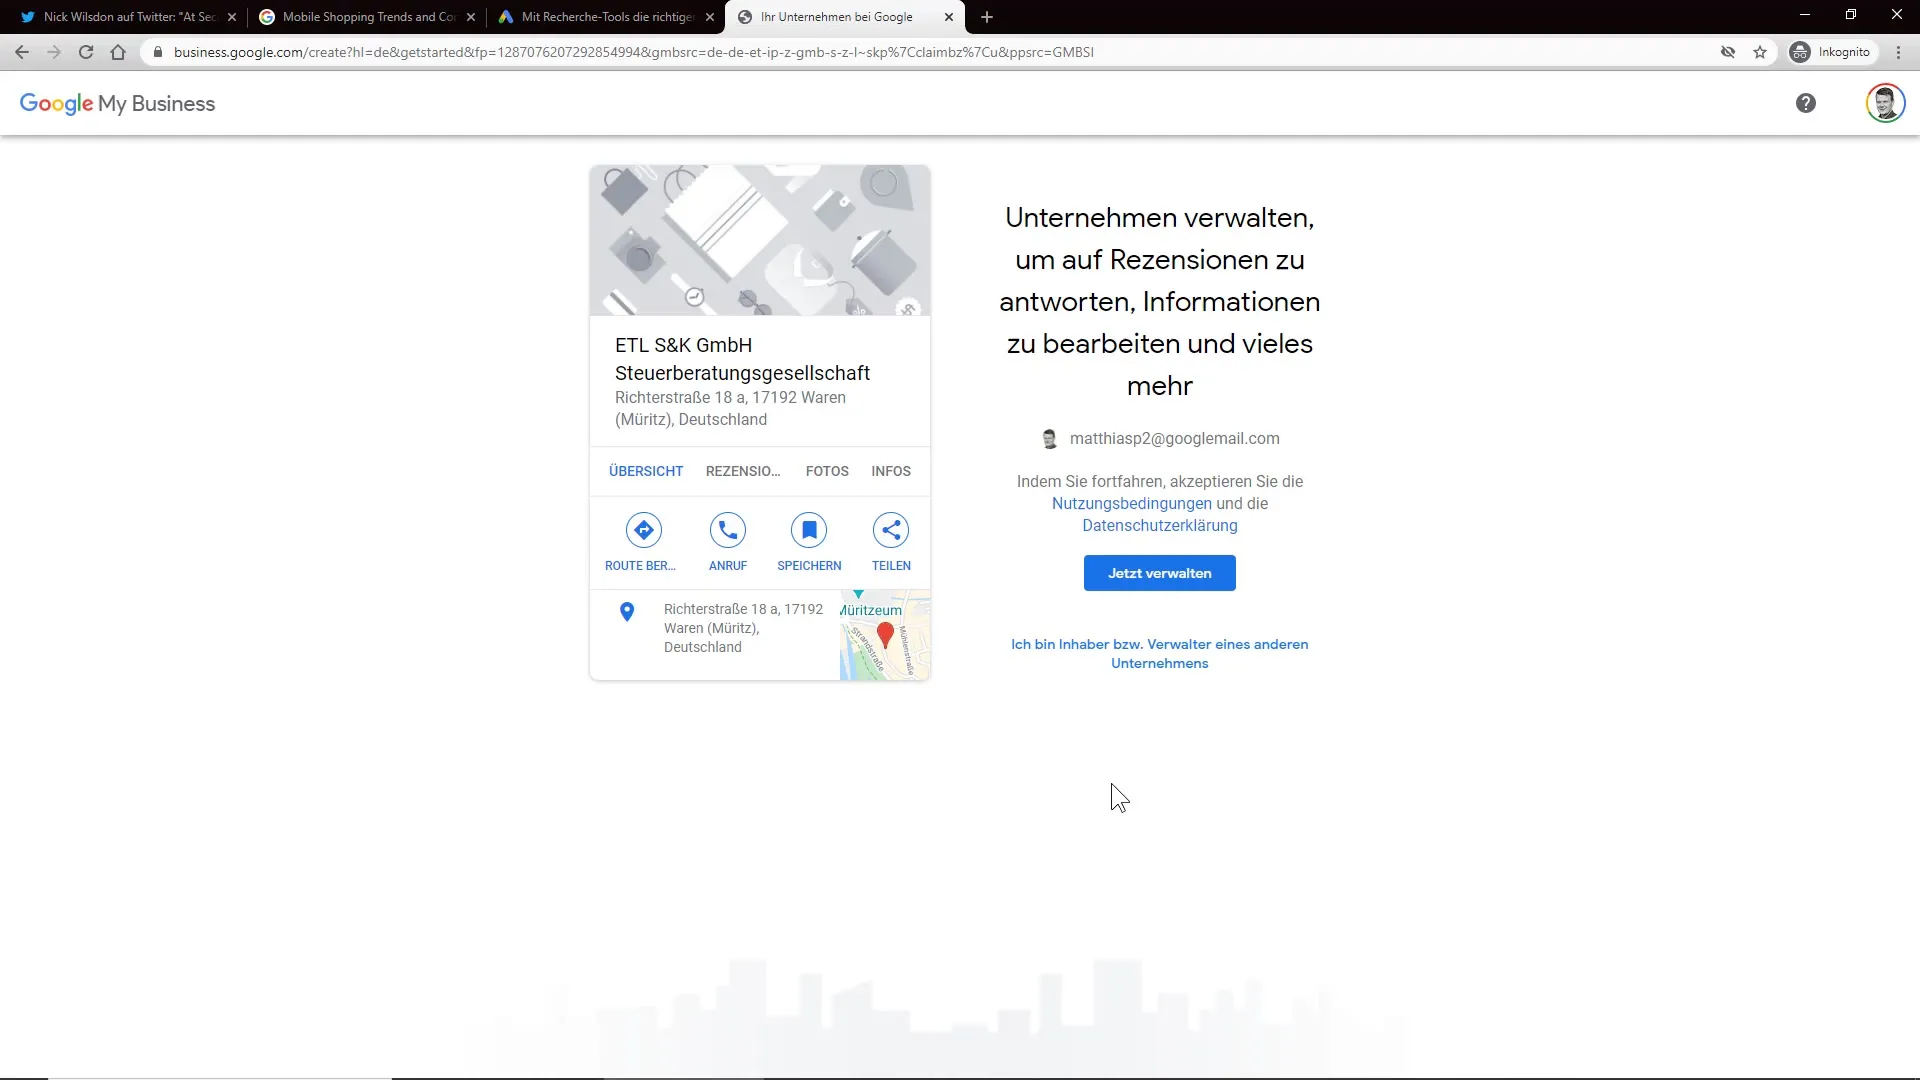
Task: Open the help question mark icon
Action: pos(1806,103)
